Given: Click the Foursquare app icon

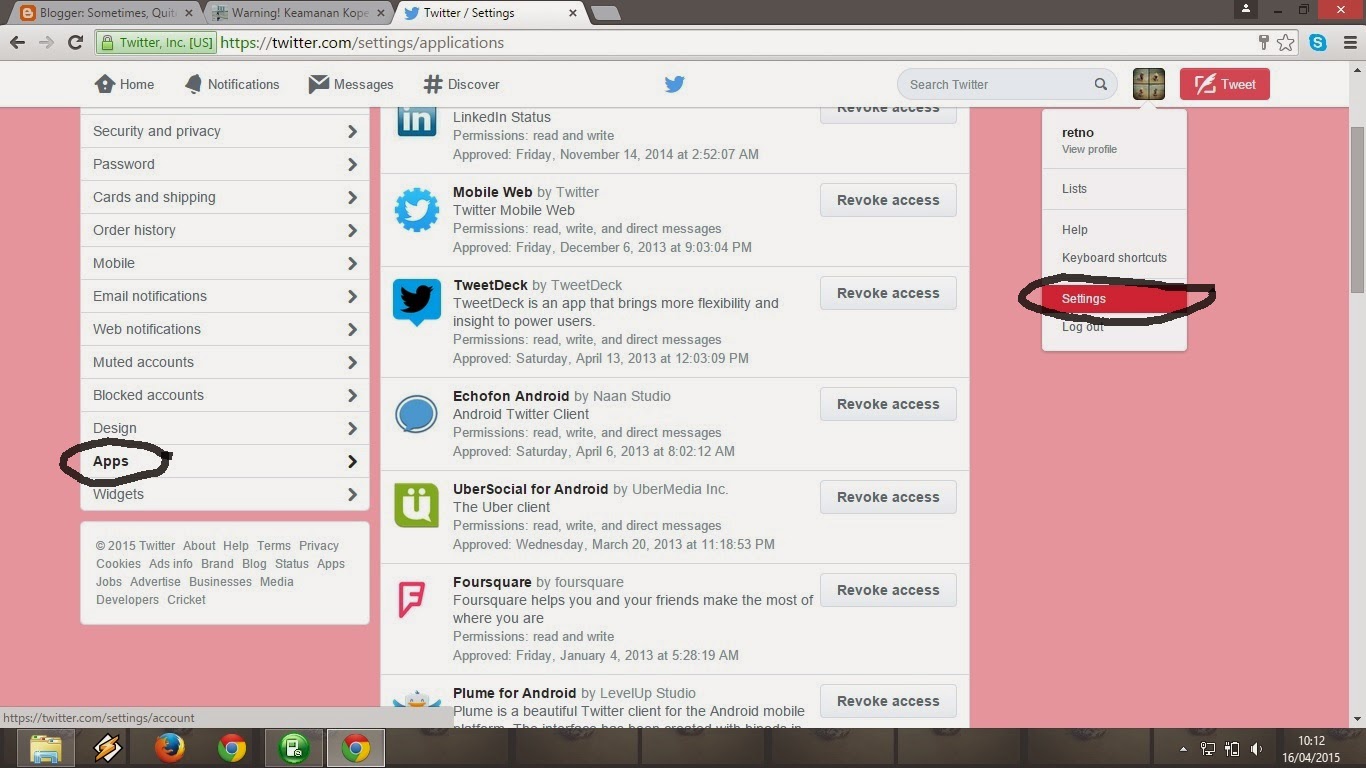Looking at the screenshot, I should click(x=412, y=600).
